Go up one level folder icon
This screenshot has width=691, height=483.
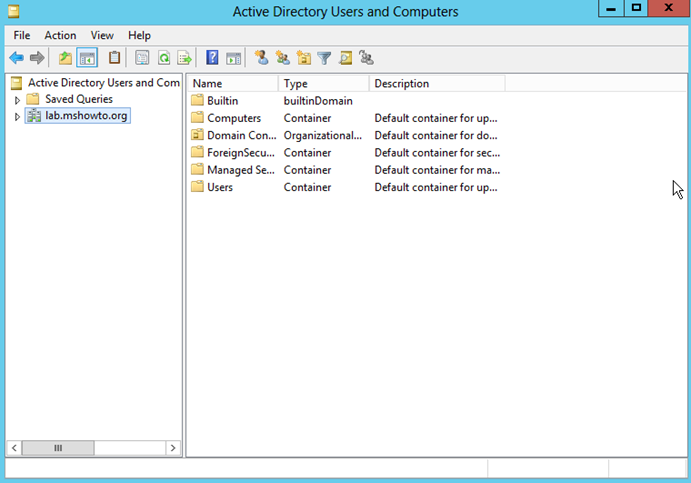click(65, 58)
